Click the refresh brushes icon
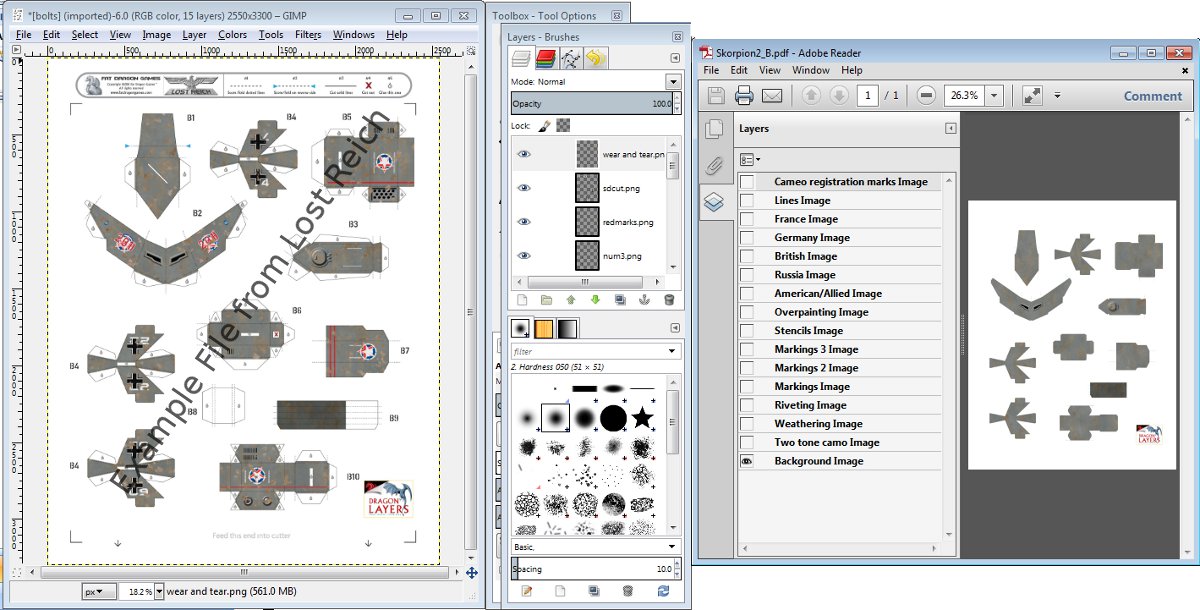This screenshot has height=610, width=1200. (x=663, y=591)
